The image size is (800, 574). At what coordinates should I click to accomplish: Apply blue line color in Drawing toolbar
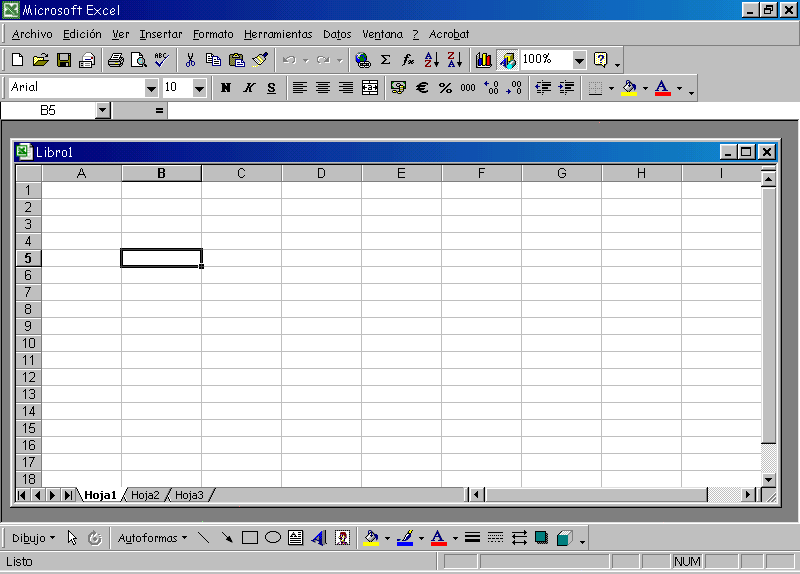coord(405,538)
